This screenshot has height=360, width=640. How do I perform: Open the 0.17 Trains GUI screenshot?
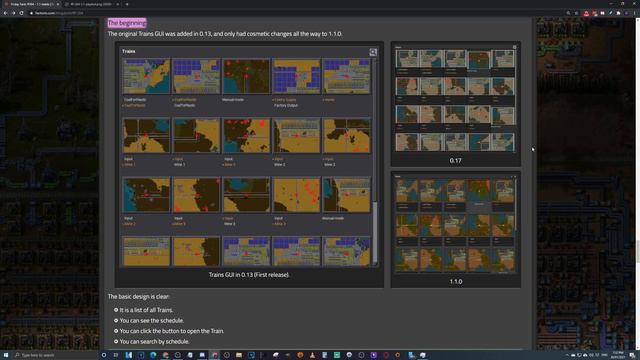click(456, 99)
